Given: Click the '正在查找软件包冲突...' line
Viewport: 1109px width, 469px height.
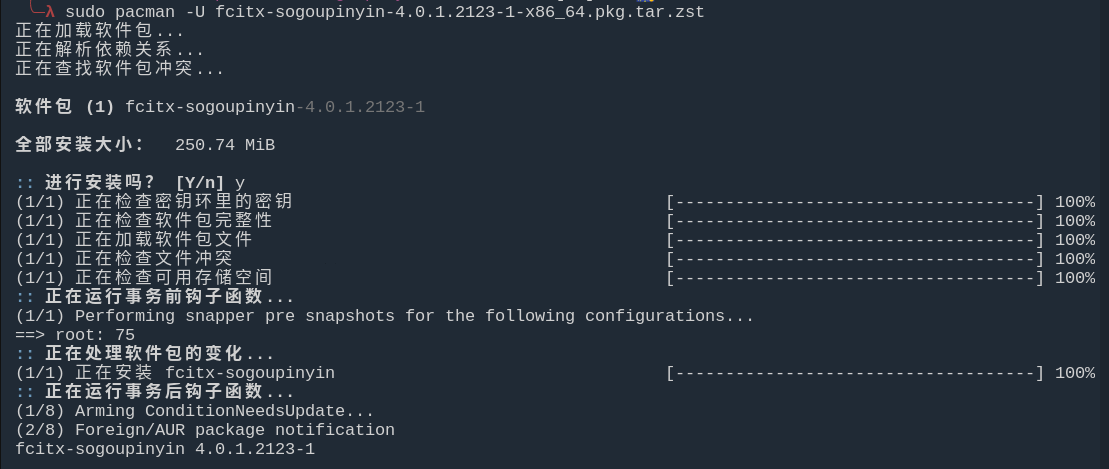Looking at the screenshot, I should pos(120,69).
